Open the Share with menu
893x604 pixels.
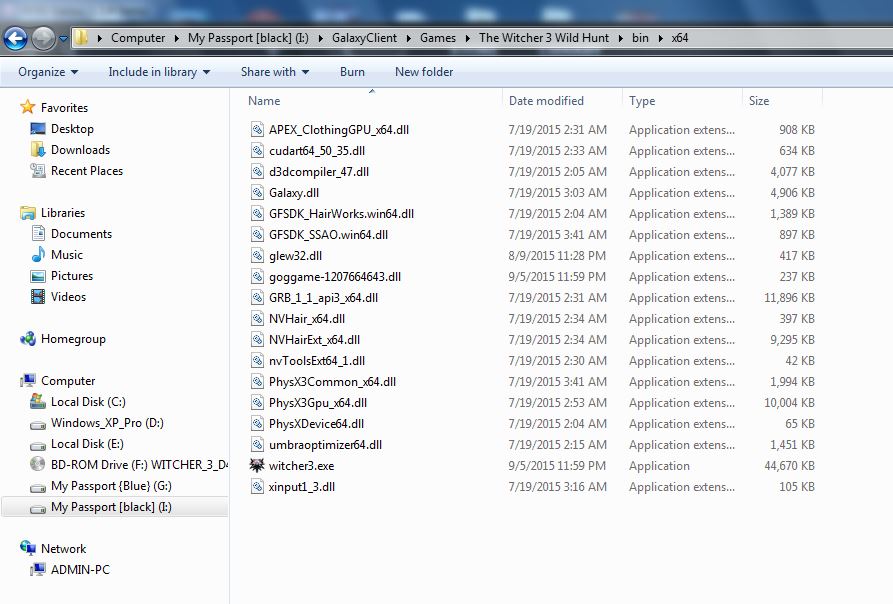pos(275,72)
